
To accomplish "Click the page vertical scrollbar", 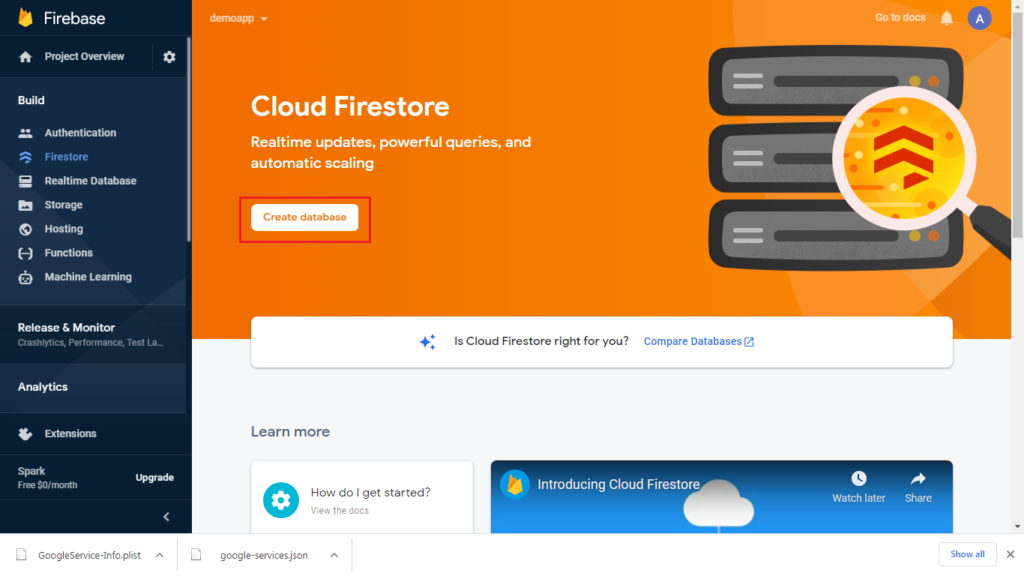I will coord(1017,124).
